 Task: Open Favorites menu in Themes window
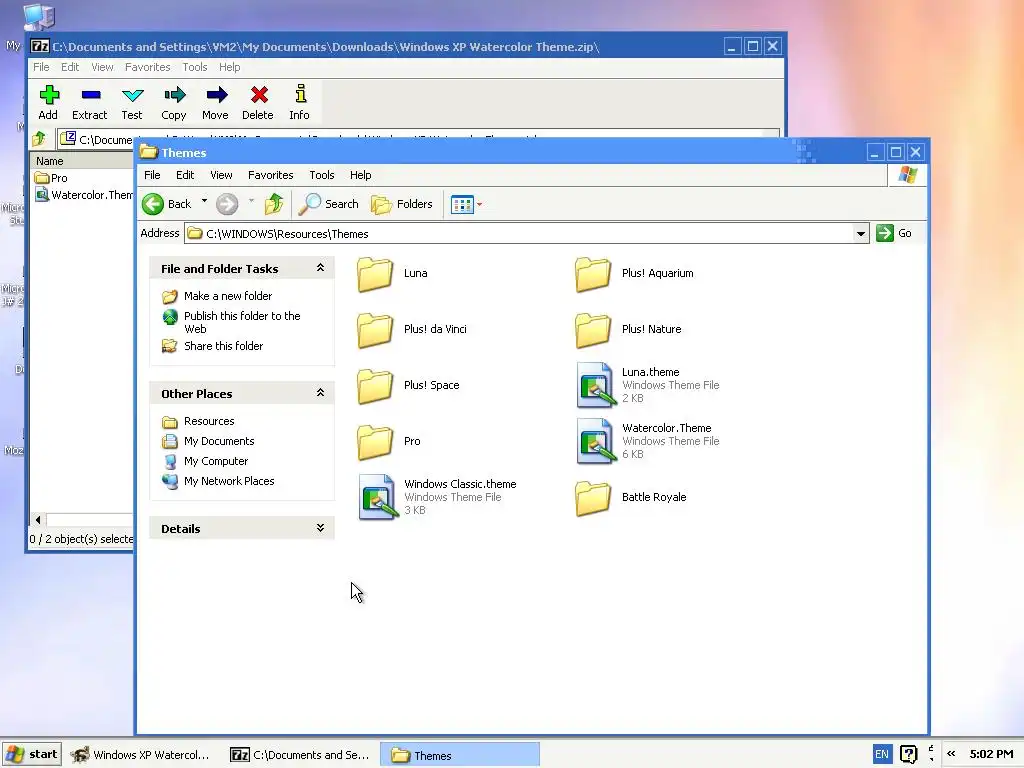tap(270, 175)
